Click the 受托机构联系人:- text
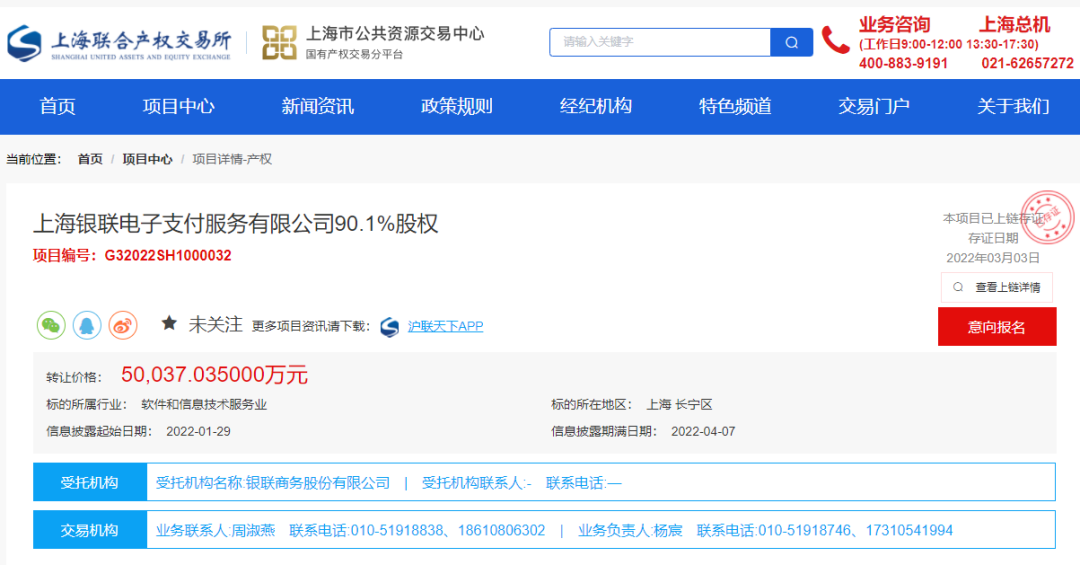Screen dimensions: 1080x565 tap(476, 483)
